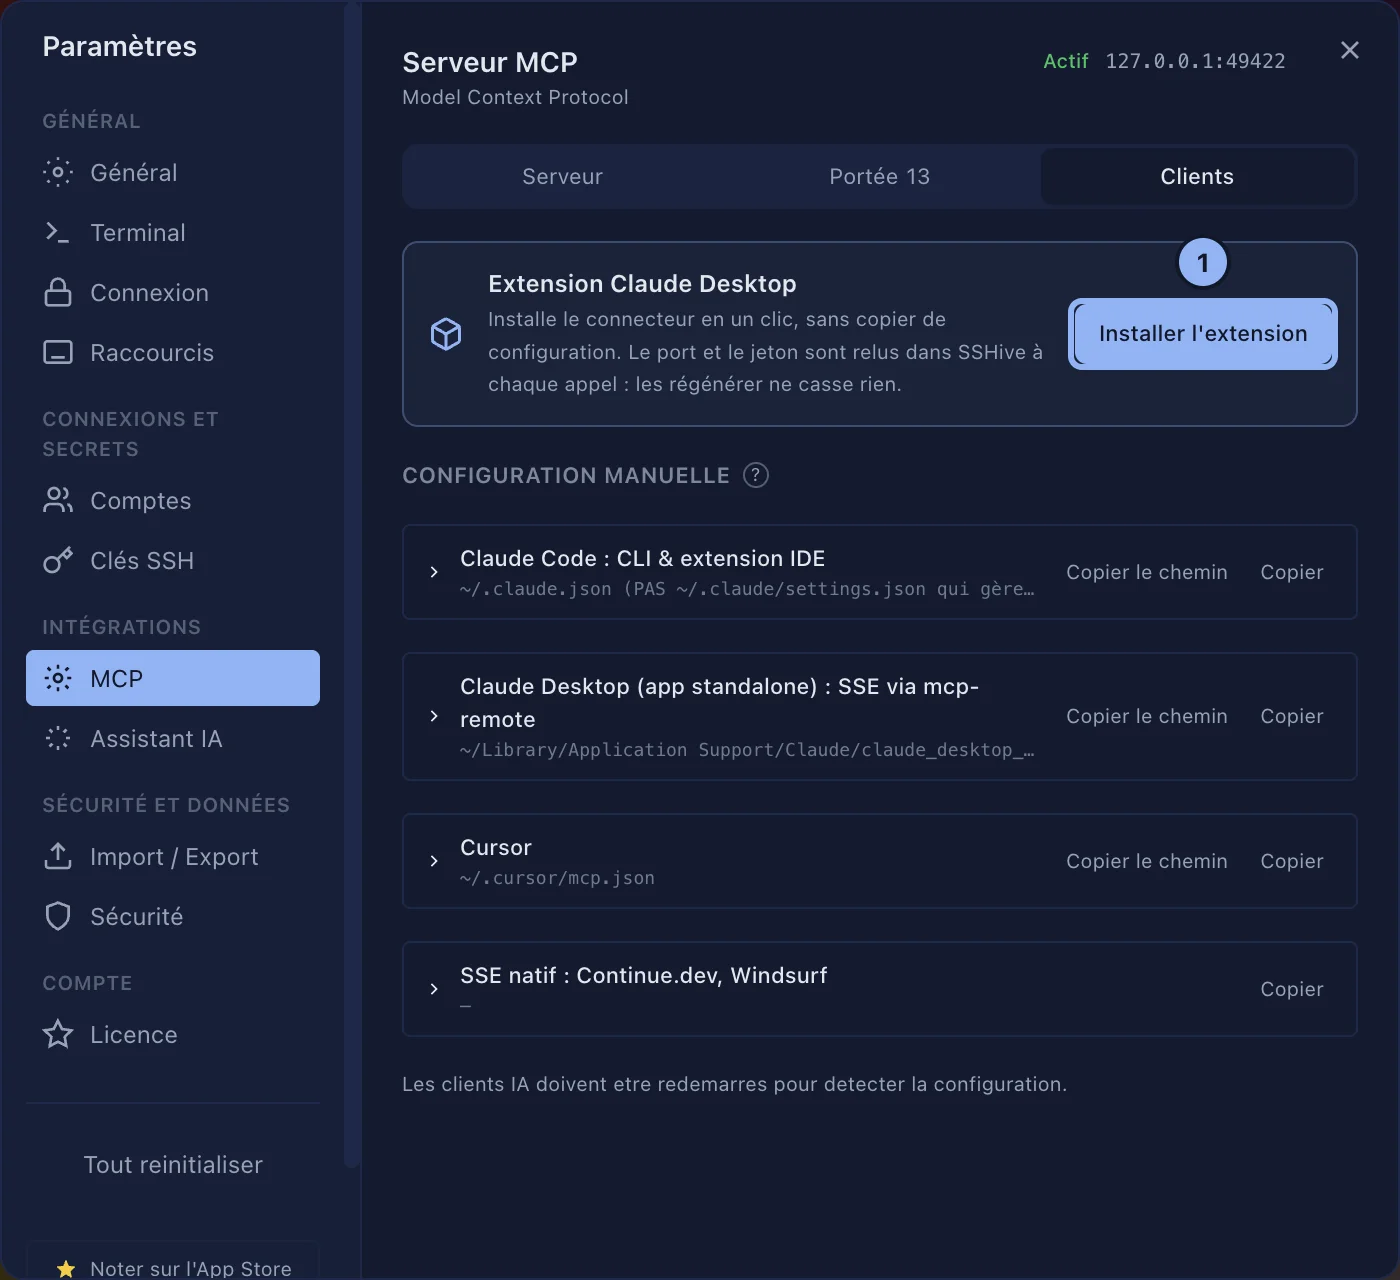Click the server address 127.0.0.1:49422
Screen dimensions: 1400x1280
point(1195,61)
